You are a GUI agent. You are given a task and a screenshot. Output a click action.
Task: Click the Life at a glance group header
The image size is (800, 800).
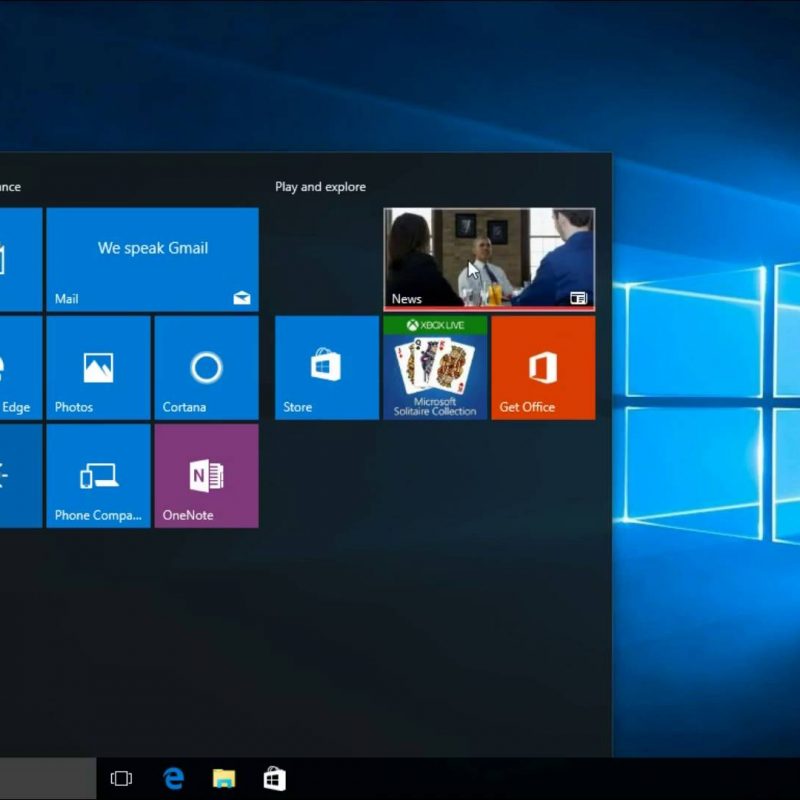(x=10, y=187)
